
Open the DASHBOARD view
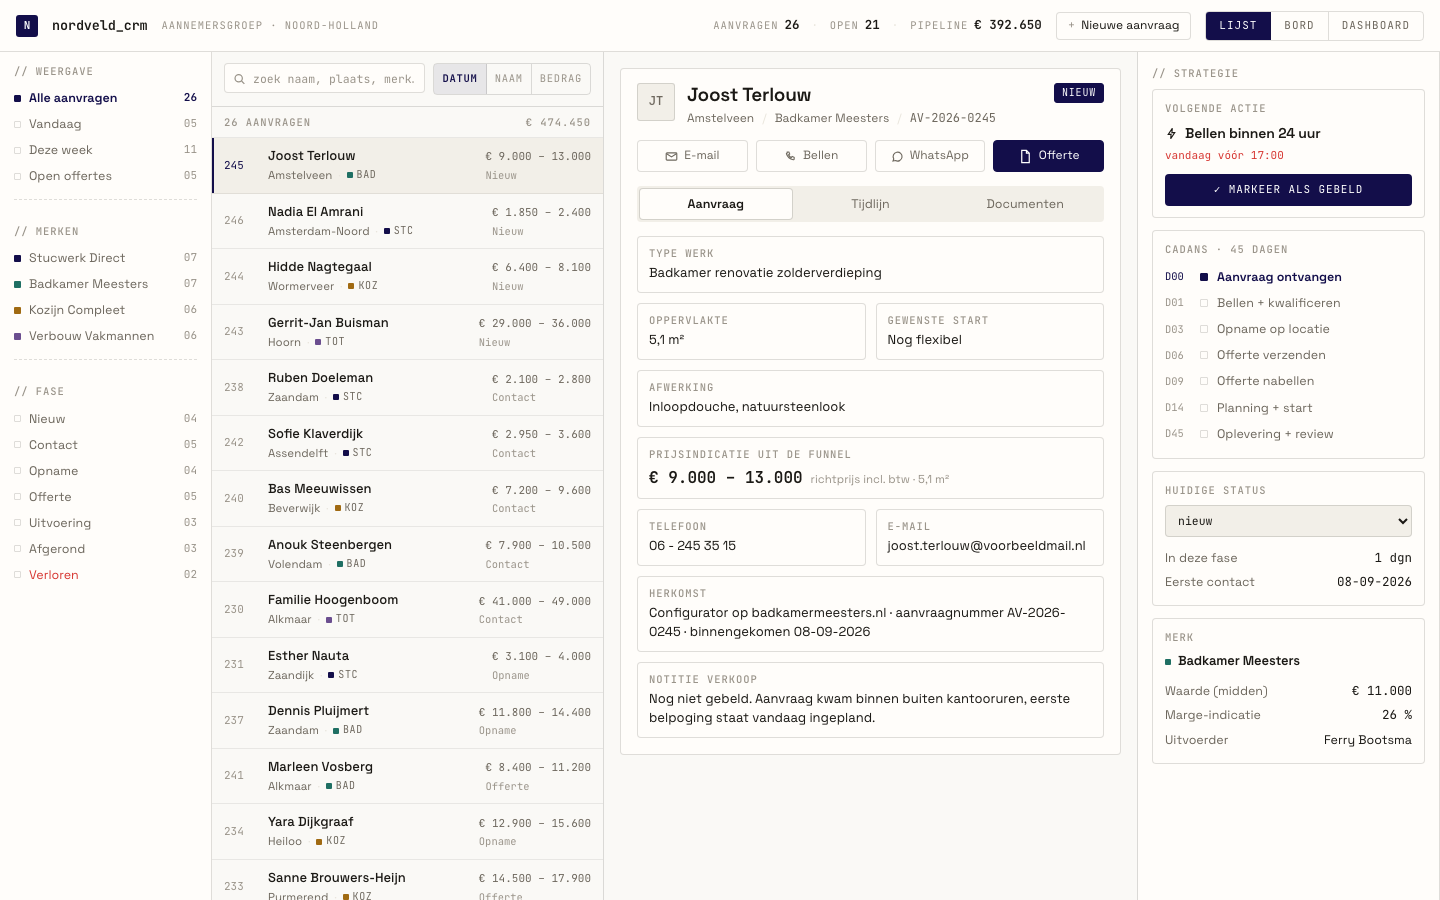point(1376,26)
